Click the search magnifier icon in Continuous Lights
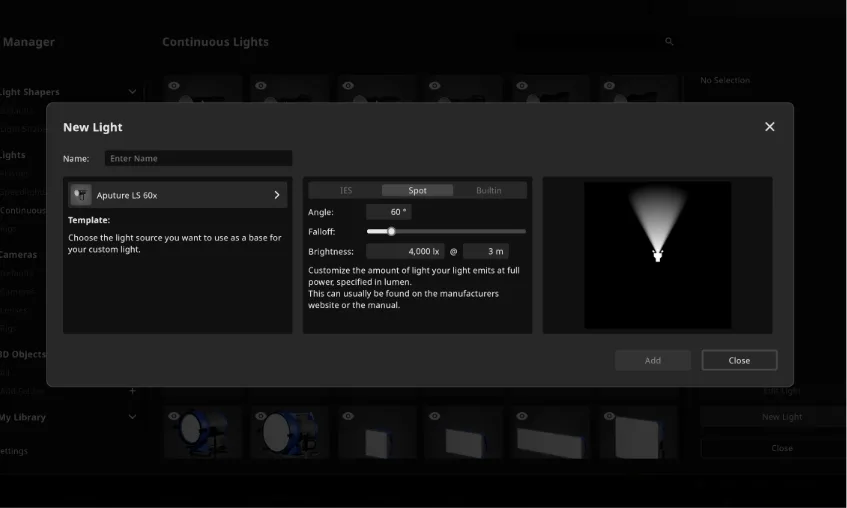The height and width of the screenshot is (508, 847). pos(669,42)
